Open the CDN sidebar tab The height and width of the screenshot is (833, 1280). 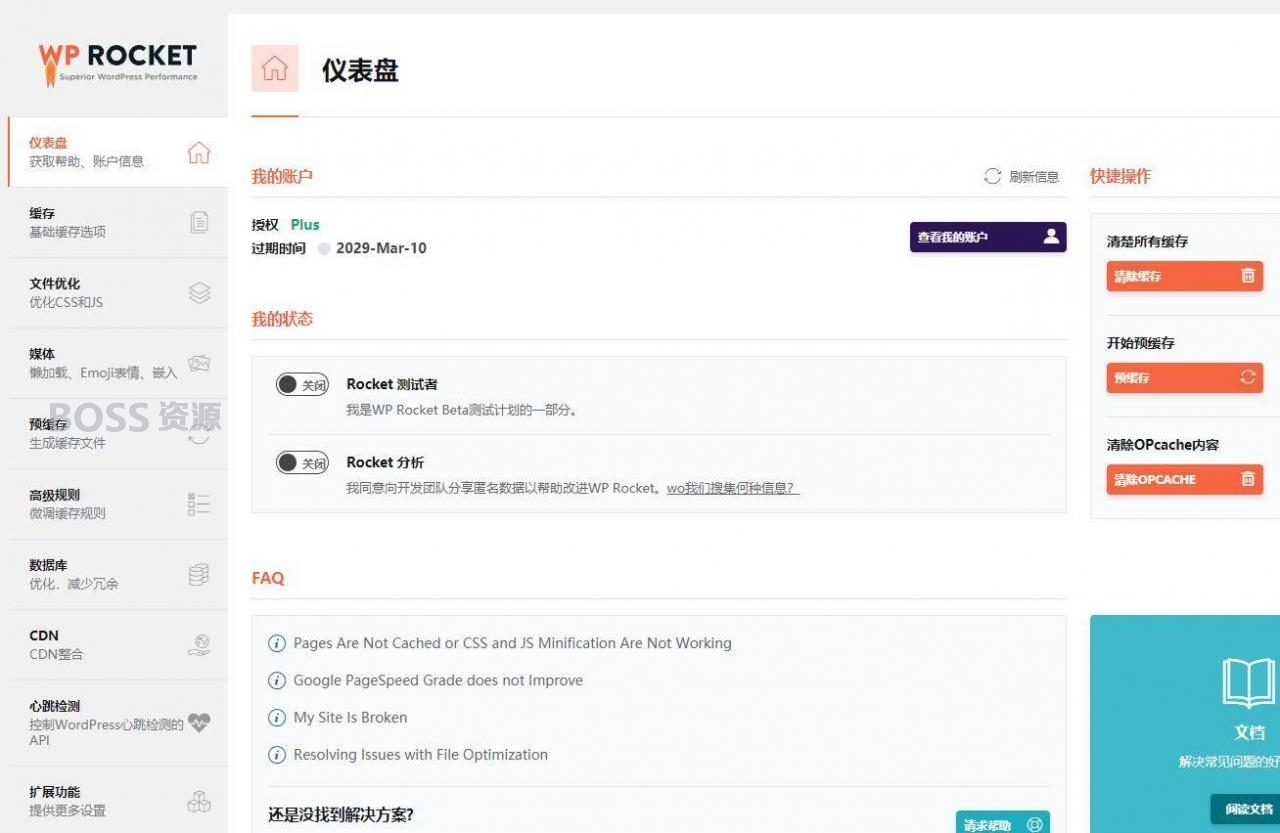point(118,645)
